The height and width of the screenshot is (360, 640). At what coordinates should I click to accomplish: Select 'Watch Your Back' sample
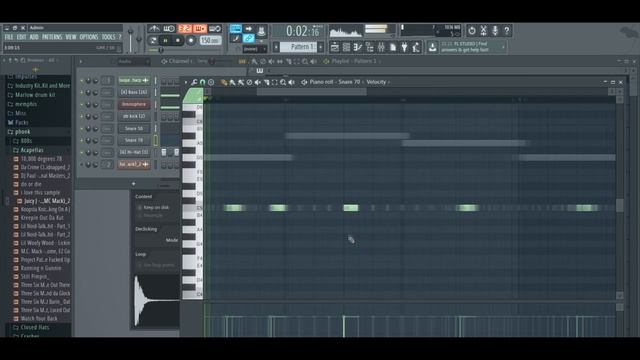[x=39, y=319]
